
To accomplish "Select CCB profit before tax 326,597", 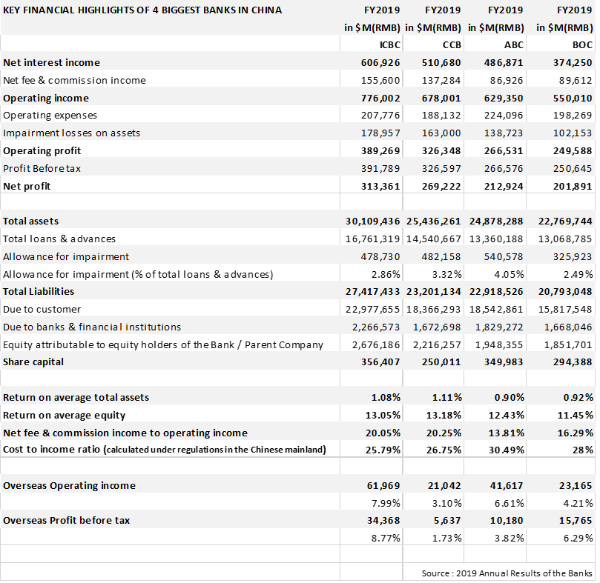I will pos(442,169).
